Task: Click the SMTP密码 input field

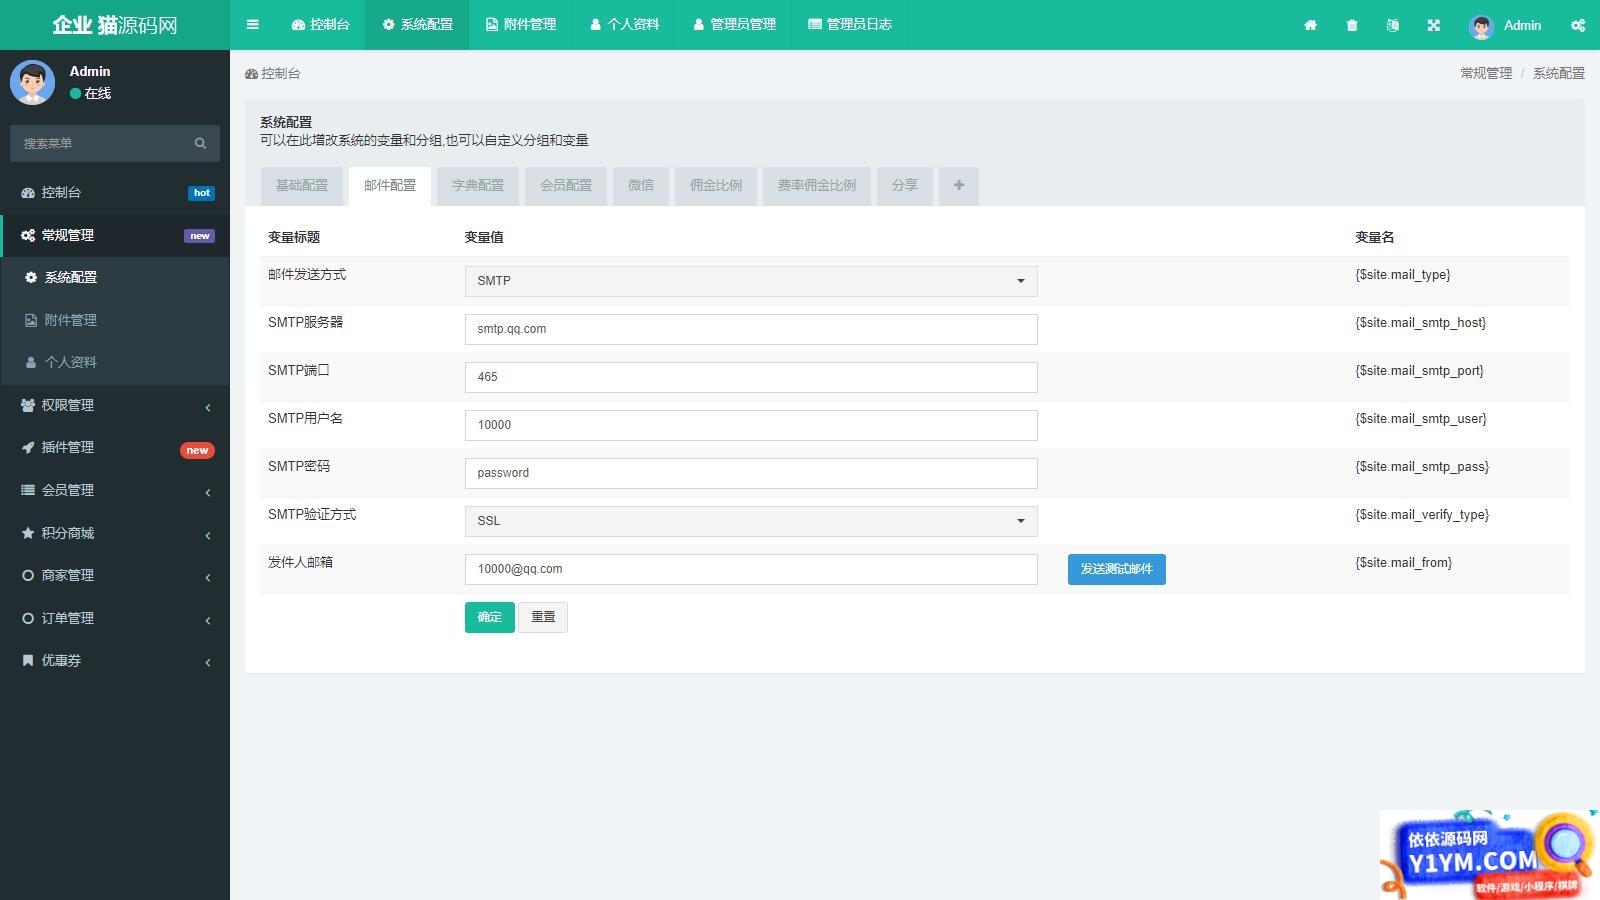Action: (x=751, y=473)
